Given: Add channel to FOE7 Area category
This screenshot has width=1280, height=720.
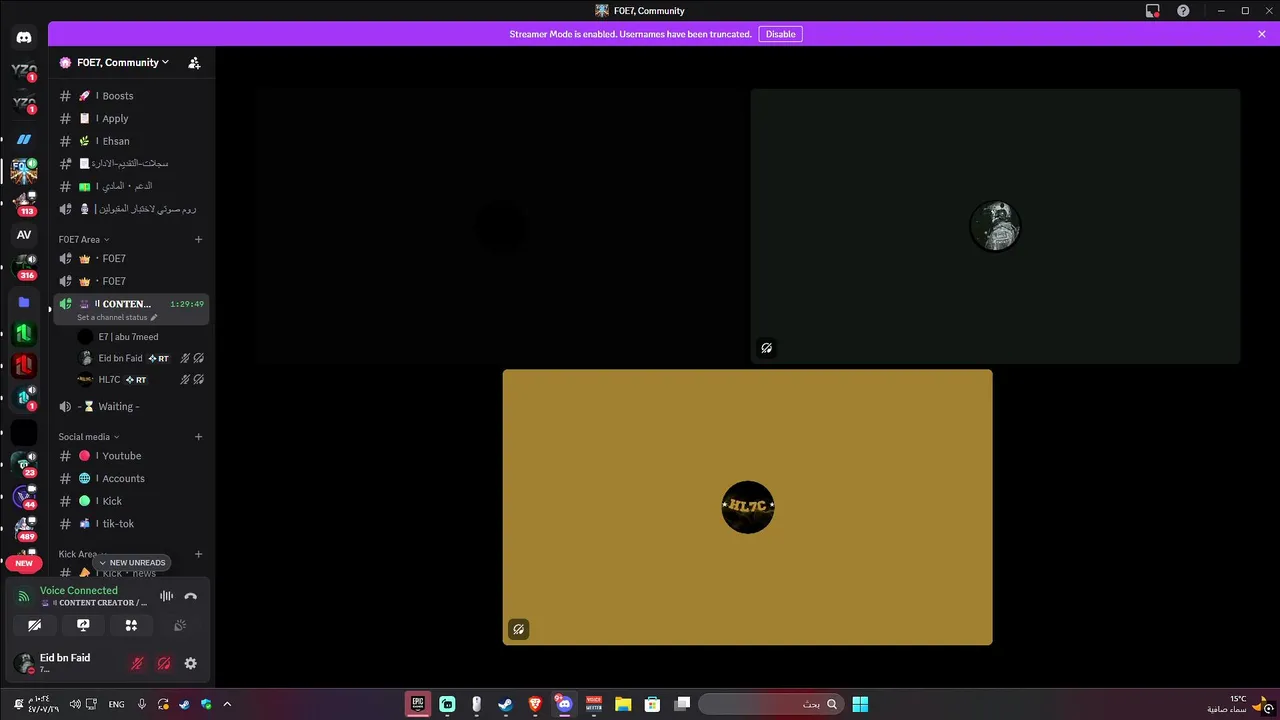Looking at the screenshot, I should 198,240.
